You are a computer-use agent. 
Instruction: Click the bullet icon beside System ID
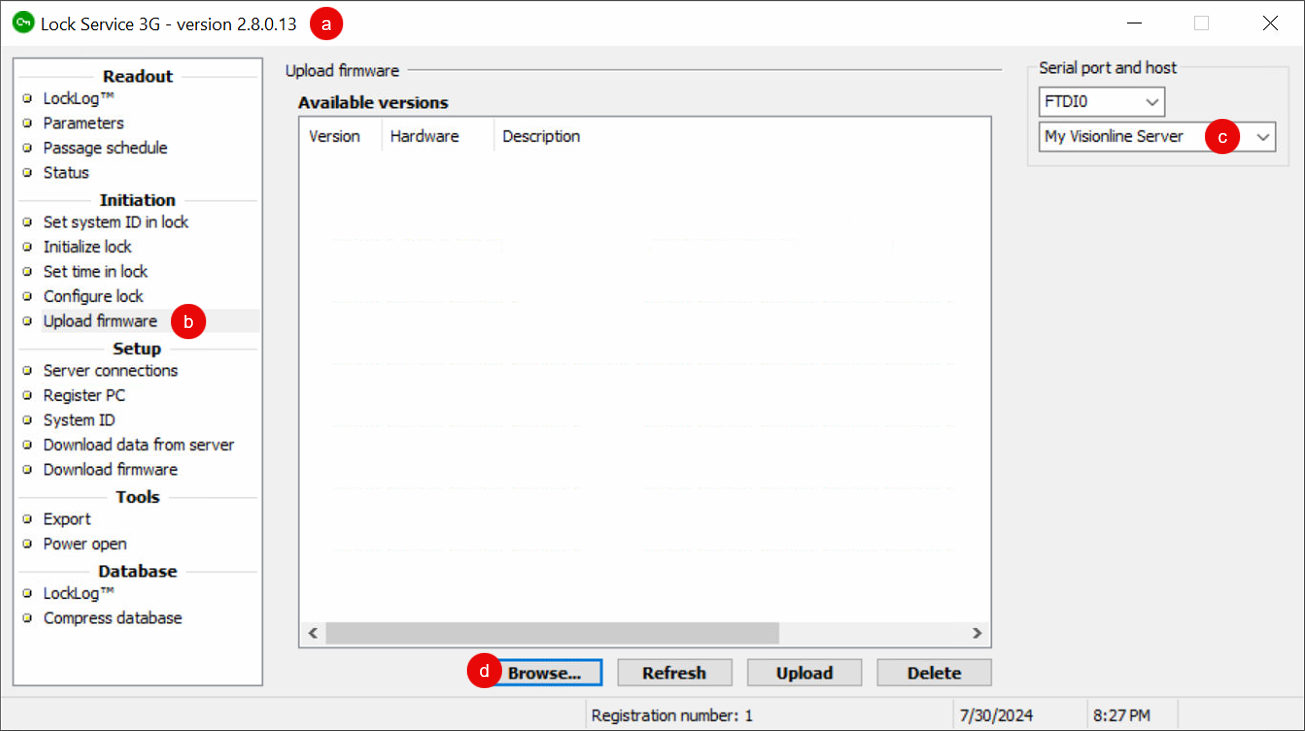tap(28, 421)
